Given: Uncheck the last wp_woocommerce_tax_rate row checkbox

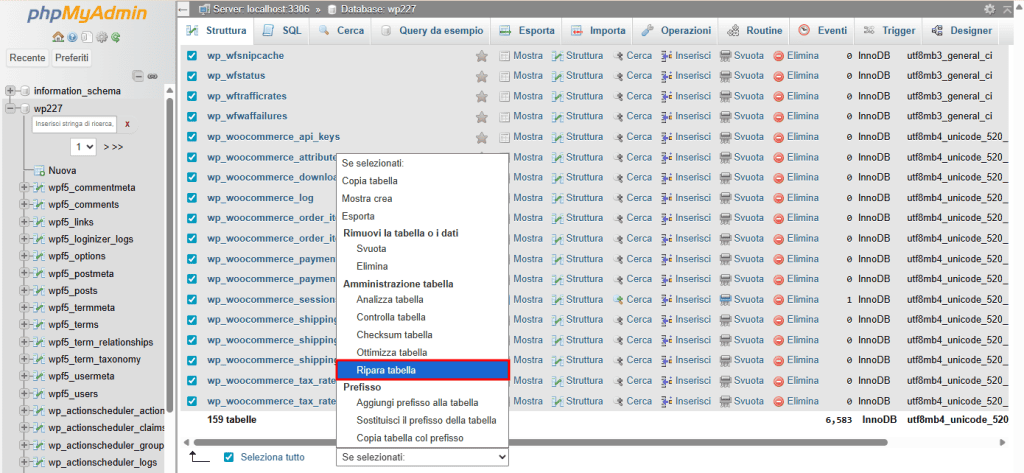Looking at the screenshot, I should point(191,401).
